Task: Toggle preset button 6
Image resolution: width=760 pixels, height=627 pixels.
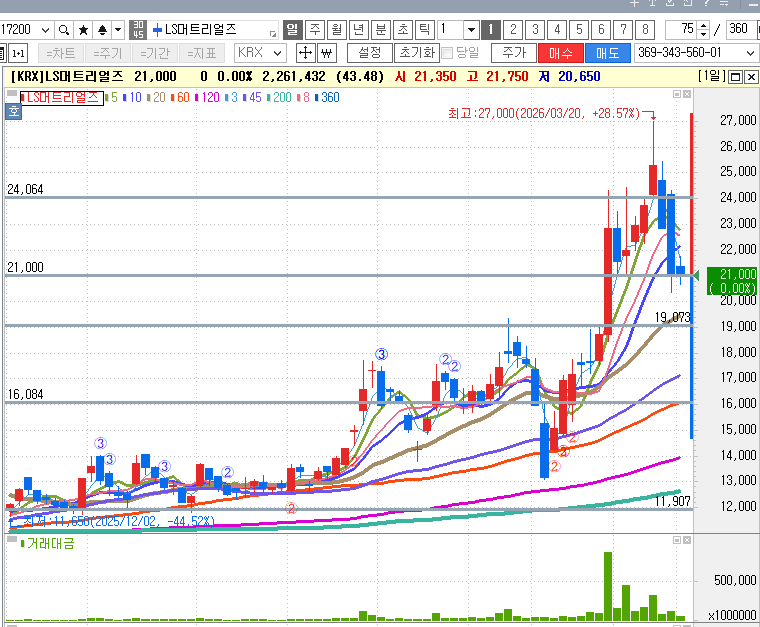Action: click(601, 30)
